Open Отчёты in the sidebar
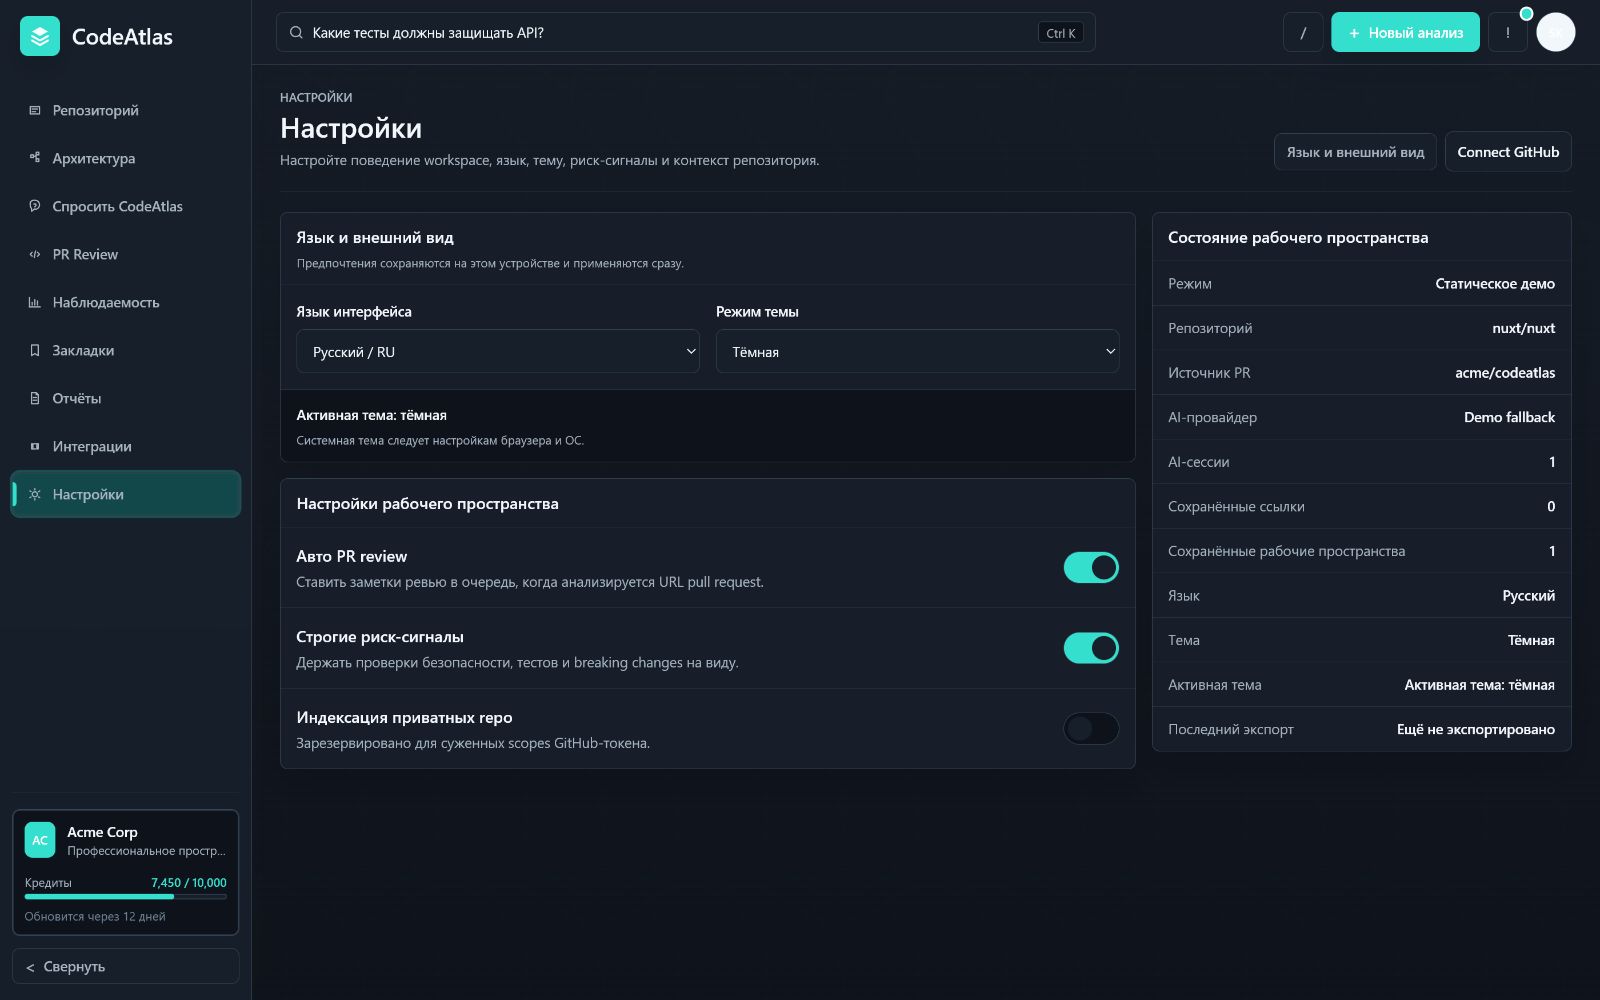 (125, 398)
